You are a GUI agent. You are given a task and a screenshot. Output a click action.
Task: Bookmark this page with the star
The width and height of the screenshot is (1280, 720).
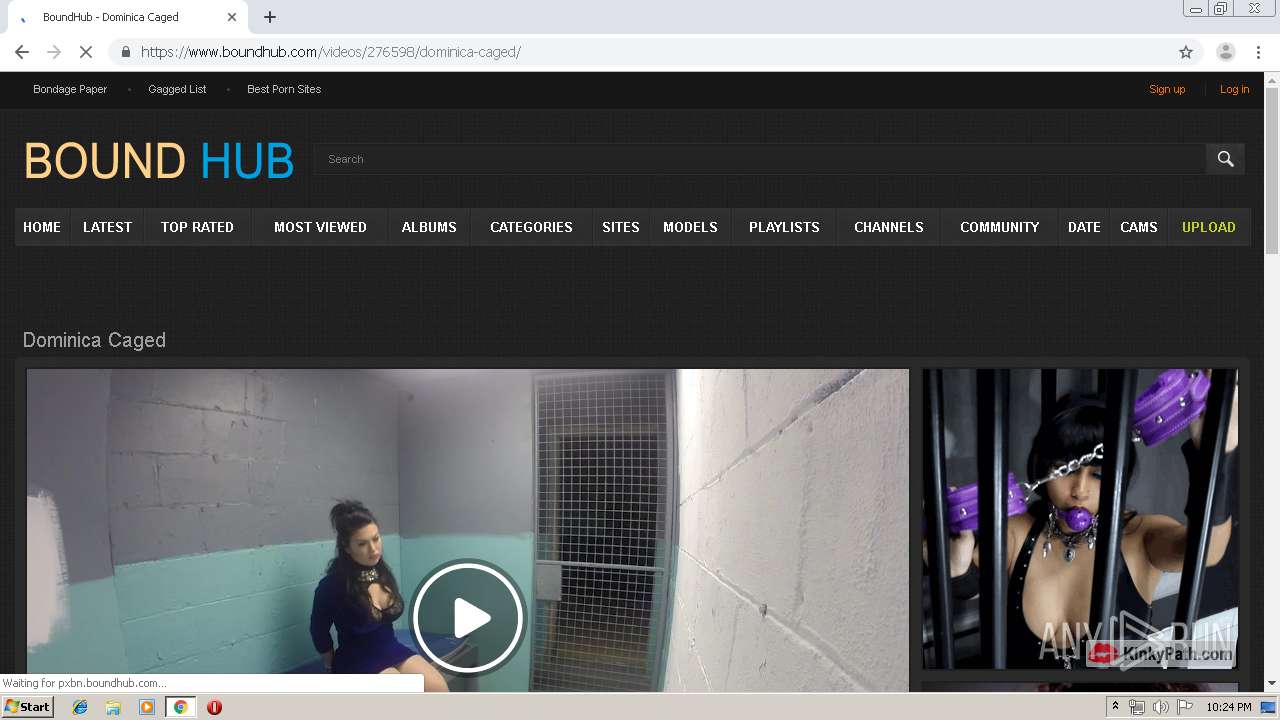[1186, 52]
